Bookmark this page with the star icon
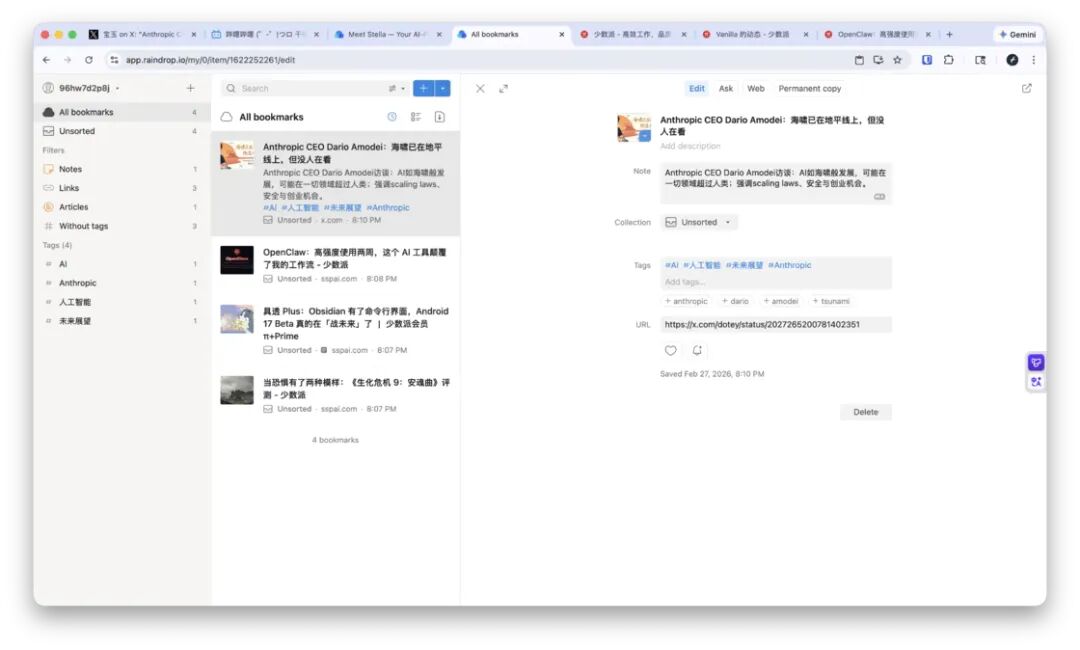Image resolution: width=1080 pixels, height=650 pixels. point(897,60)
